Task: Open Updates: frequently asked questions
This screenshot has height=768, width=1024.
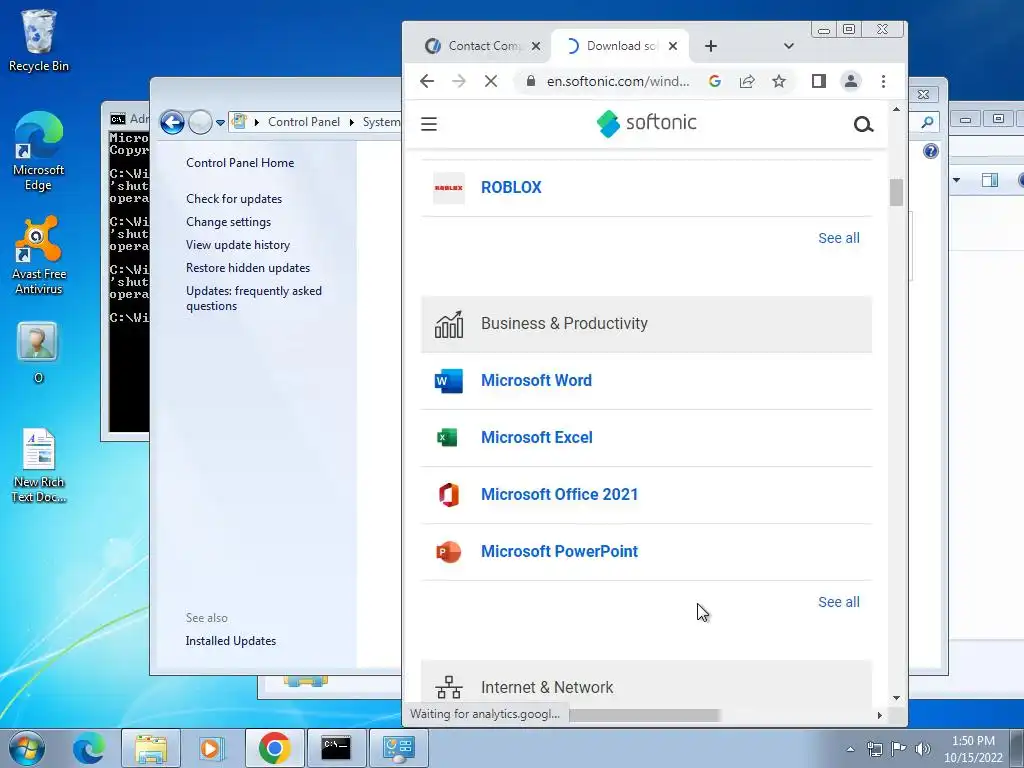Action: (253, 298)
